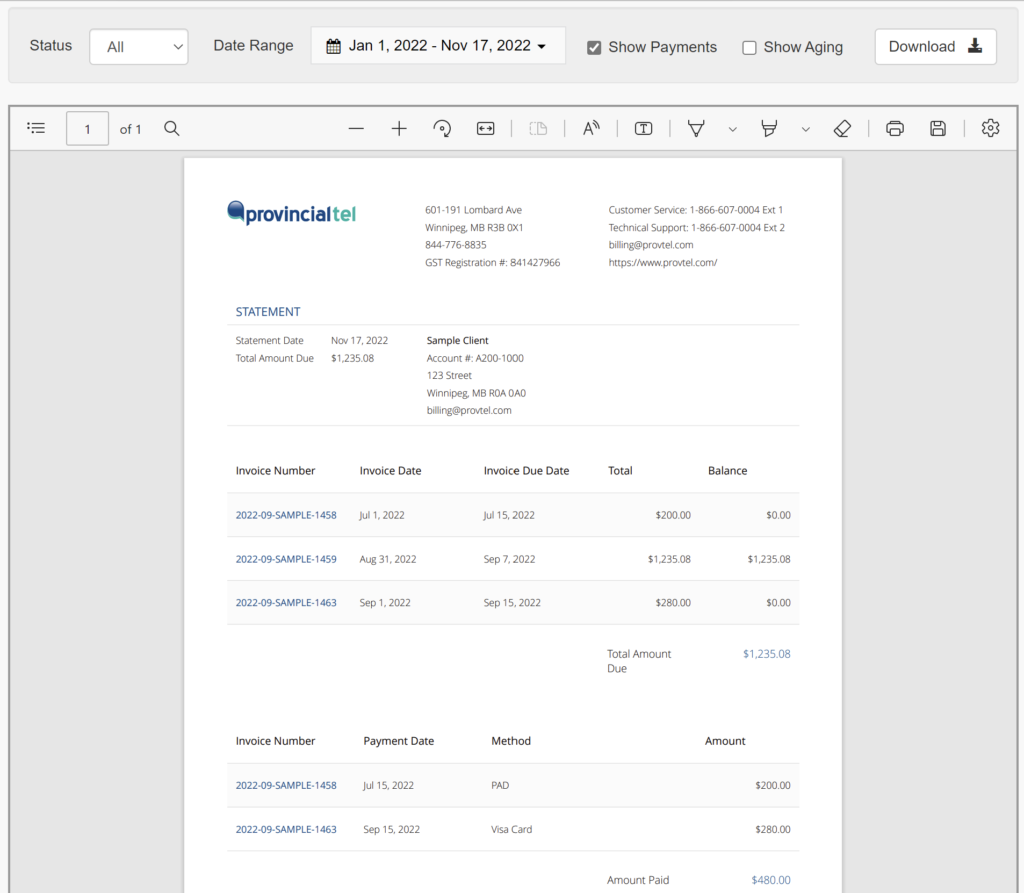Activate the Draw pen tool
The height and width of the screenshot is (893, 1024).
696,129
